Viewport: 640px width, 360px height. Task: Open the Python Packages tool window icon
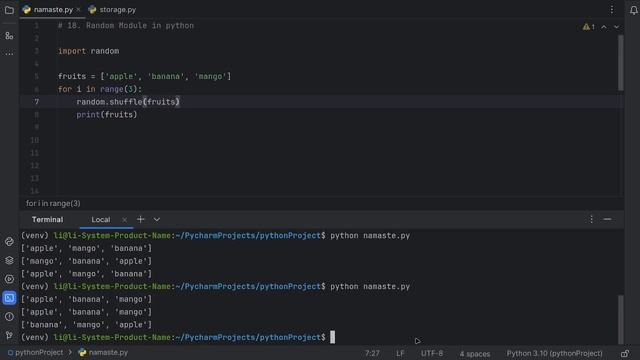pos(9,242)
